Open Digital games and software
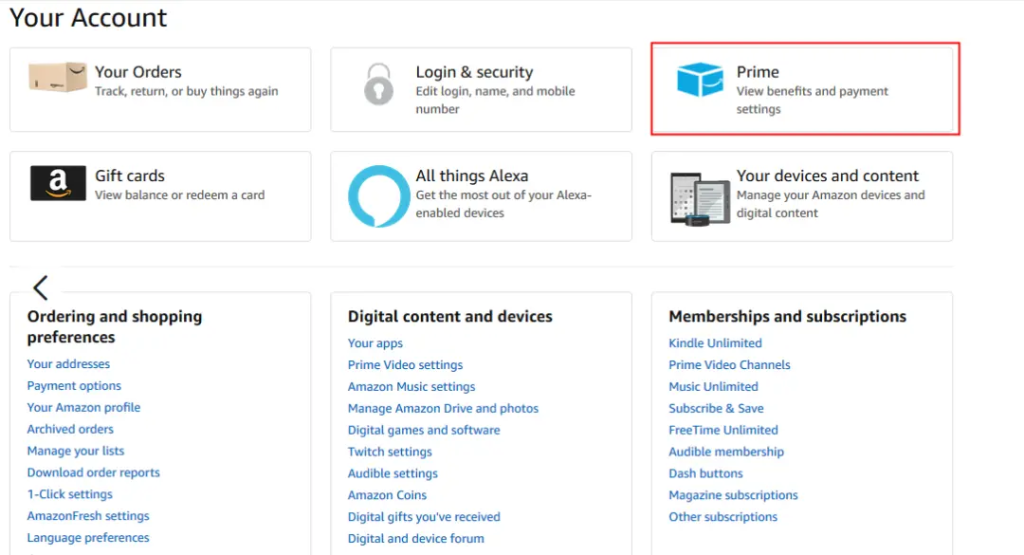1024x555 pixels. tap(424, 430)
